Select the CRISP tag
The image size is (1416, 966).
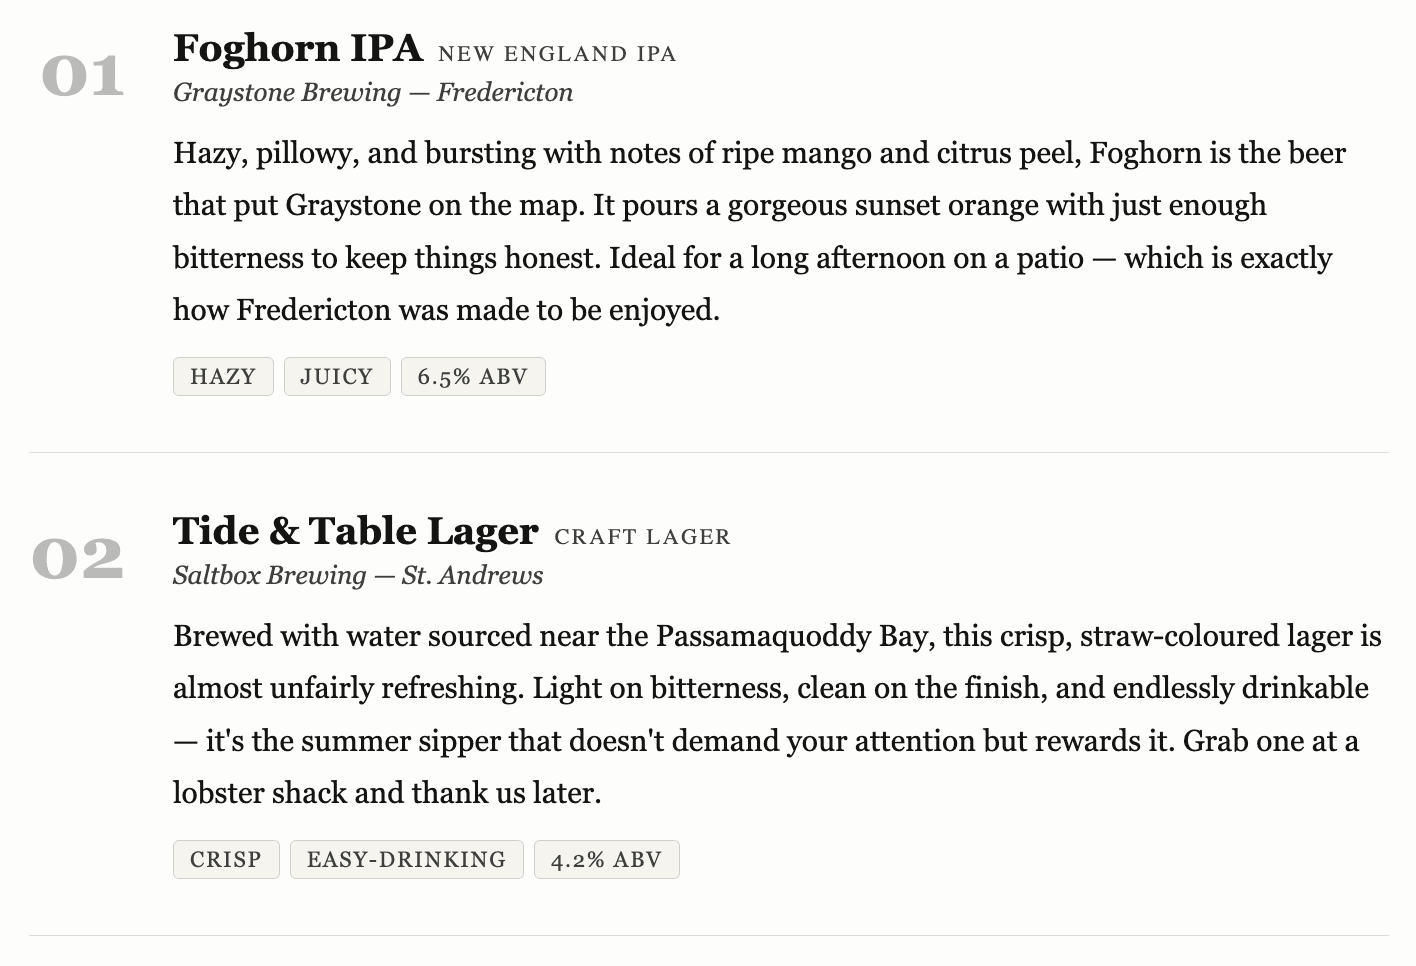coord(225,860)
